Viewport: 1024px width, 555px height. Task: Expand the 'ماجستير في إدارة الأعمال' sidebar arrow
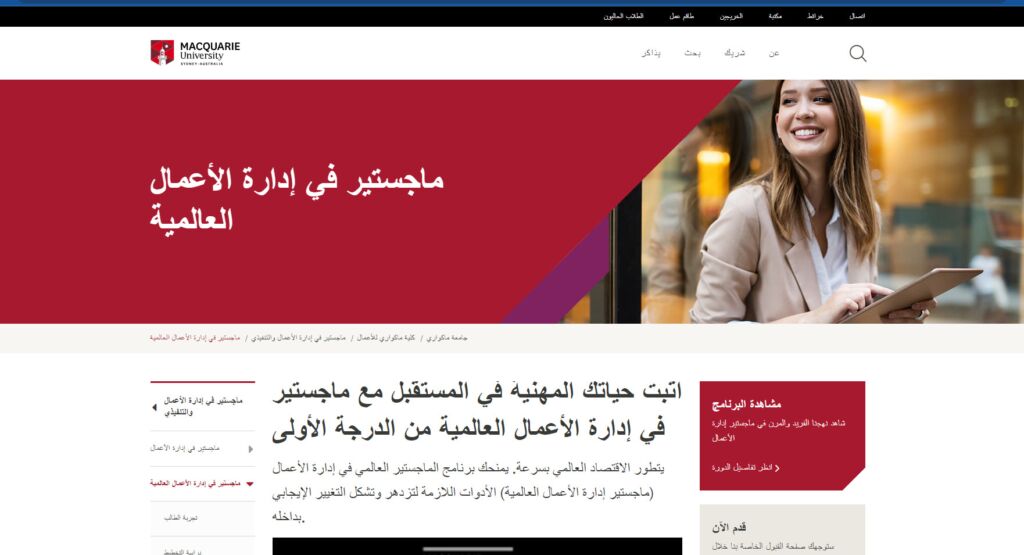click(x=250, y=449)
